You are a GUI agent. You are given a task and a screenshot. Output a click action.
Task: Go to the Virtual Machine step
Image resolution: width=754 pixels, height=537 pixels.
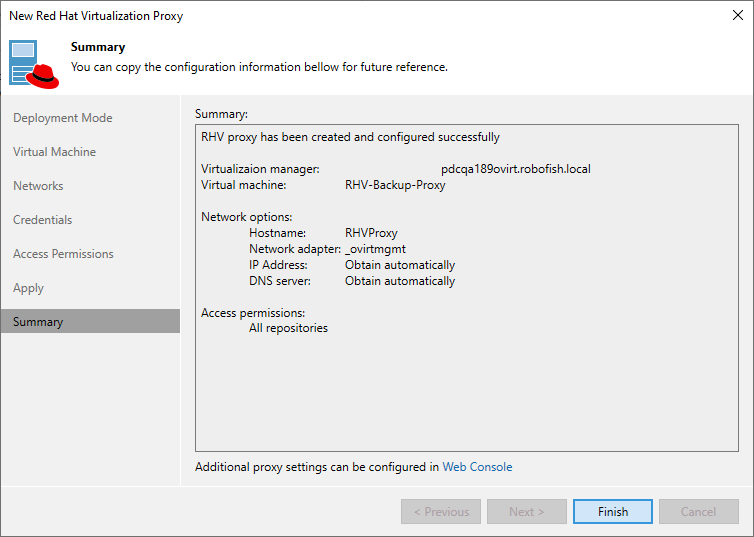[54, 152]
